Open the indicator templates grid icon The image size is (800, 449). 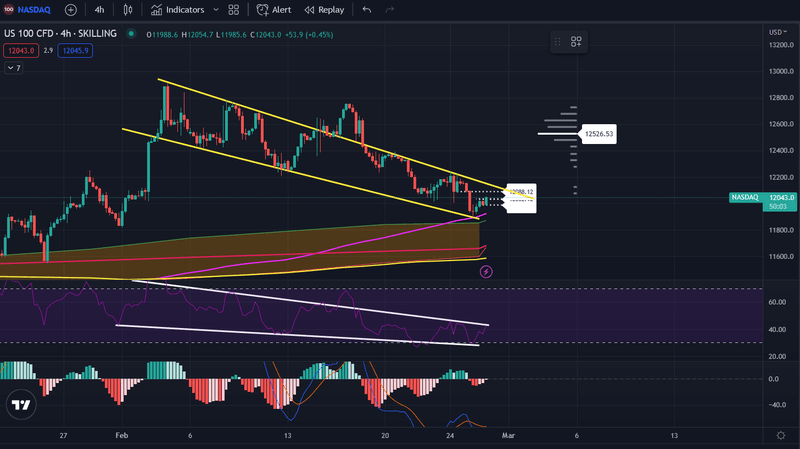pyautogui.click(x=234, y=10)
